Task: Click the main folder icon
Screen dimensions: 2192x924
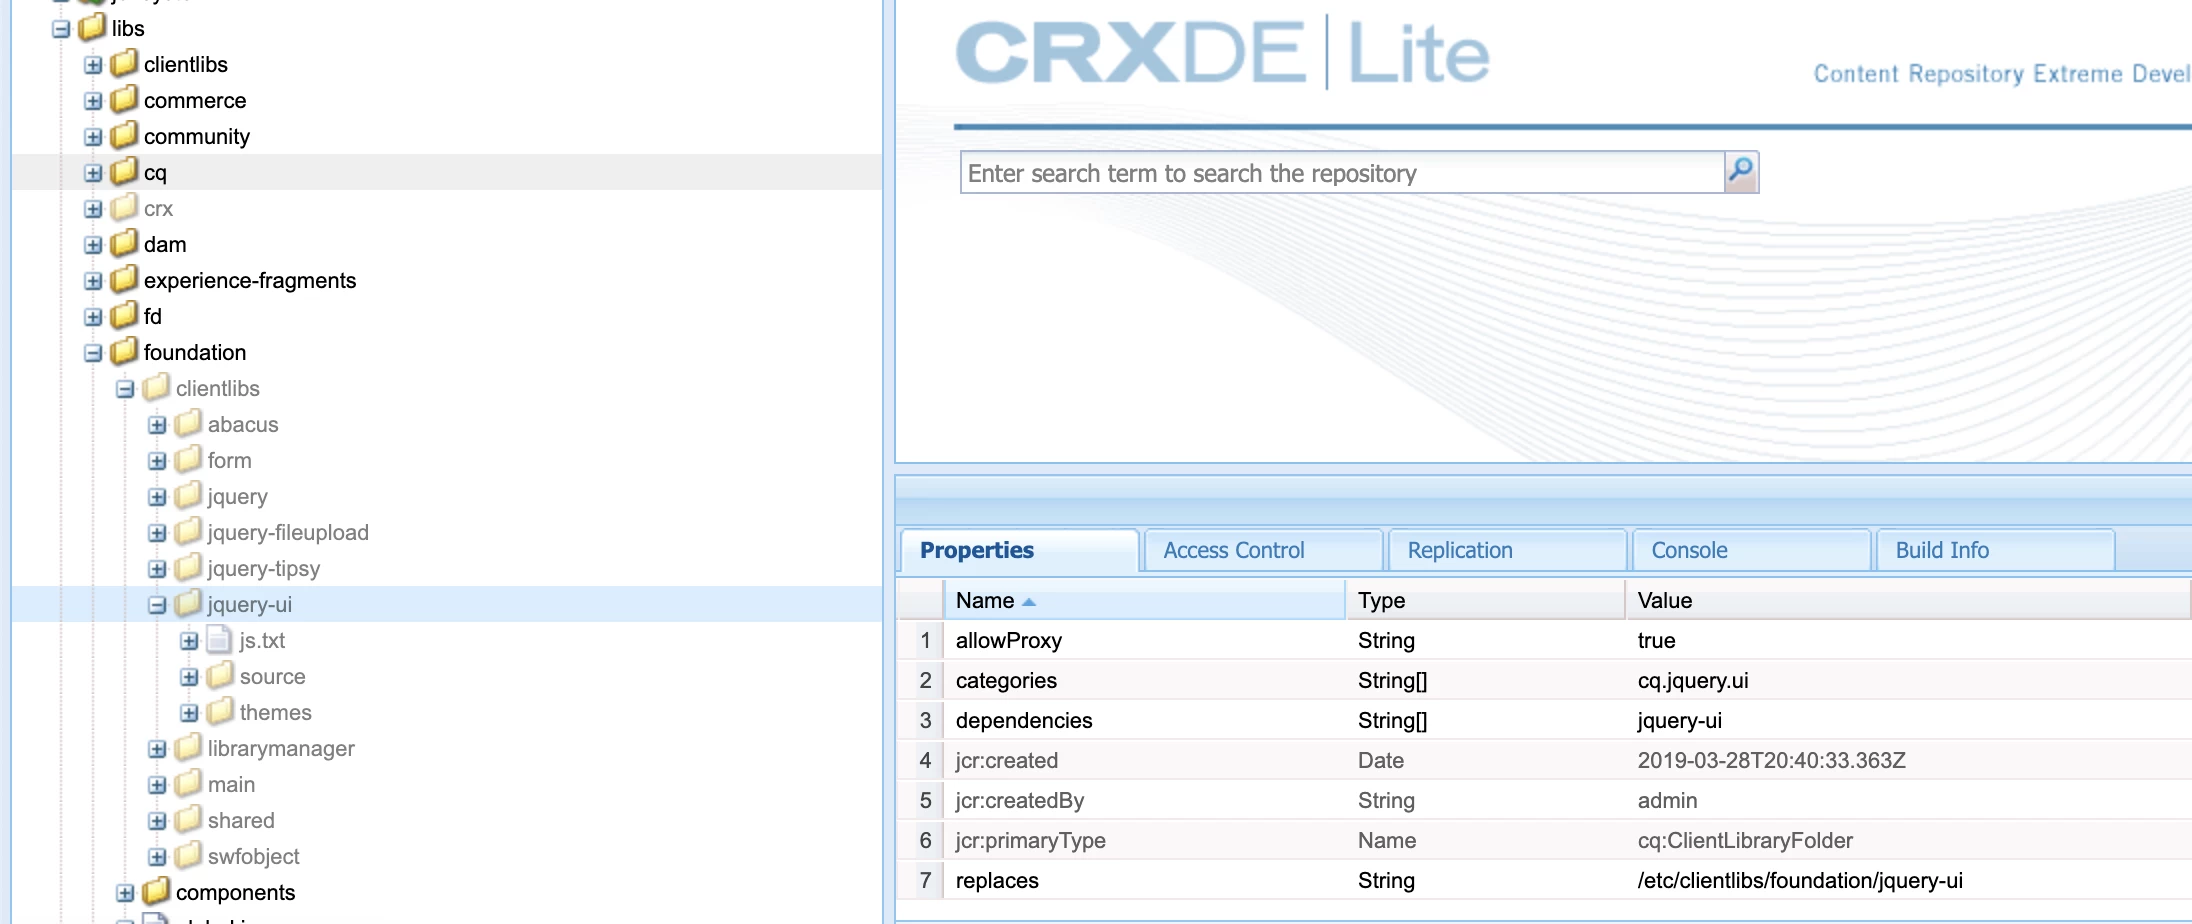Action: pos(188,783)
